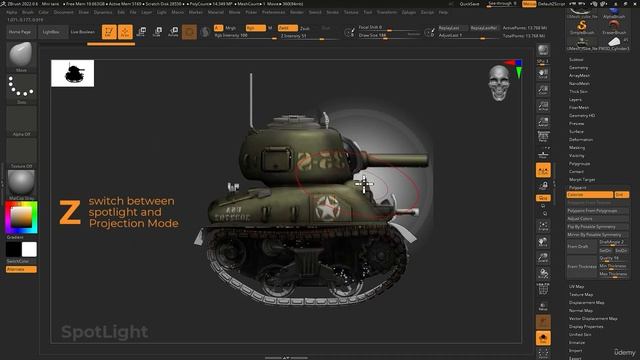Select the white main color swatch

coord(29,249)
